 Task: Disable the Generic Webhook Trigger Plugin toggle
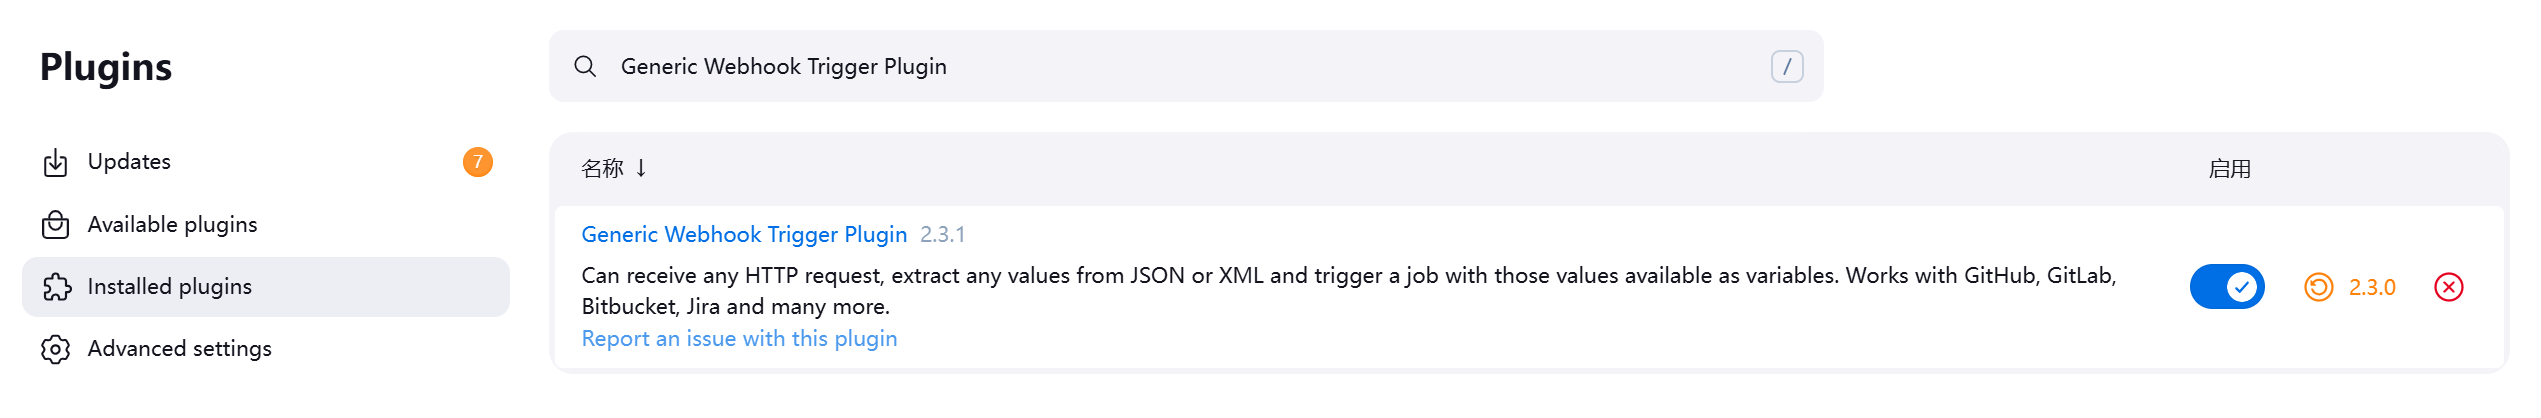pos(2226,288)
